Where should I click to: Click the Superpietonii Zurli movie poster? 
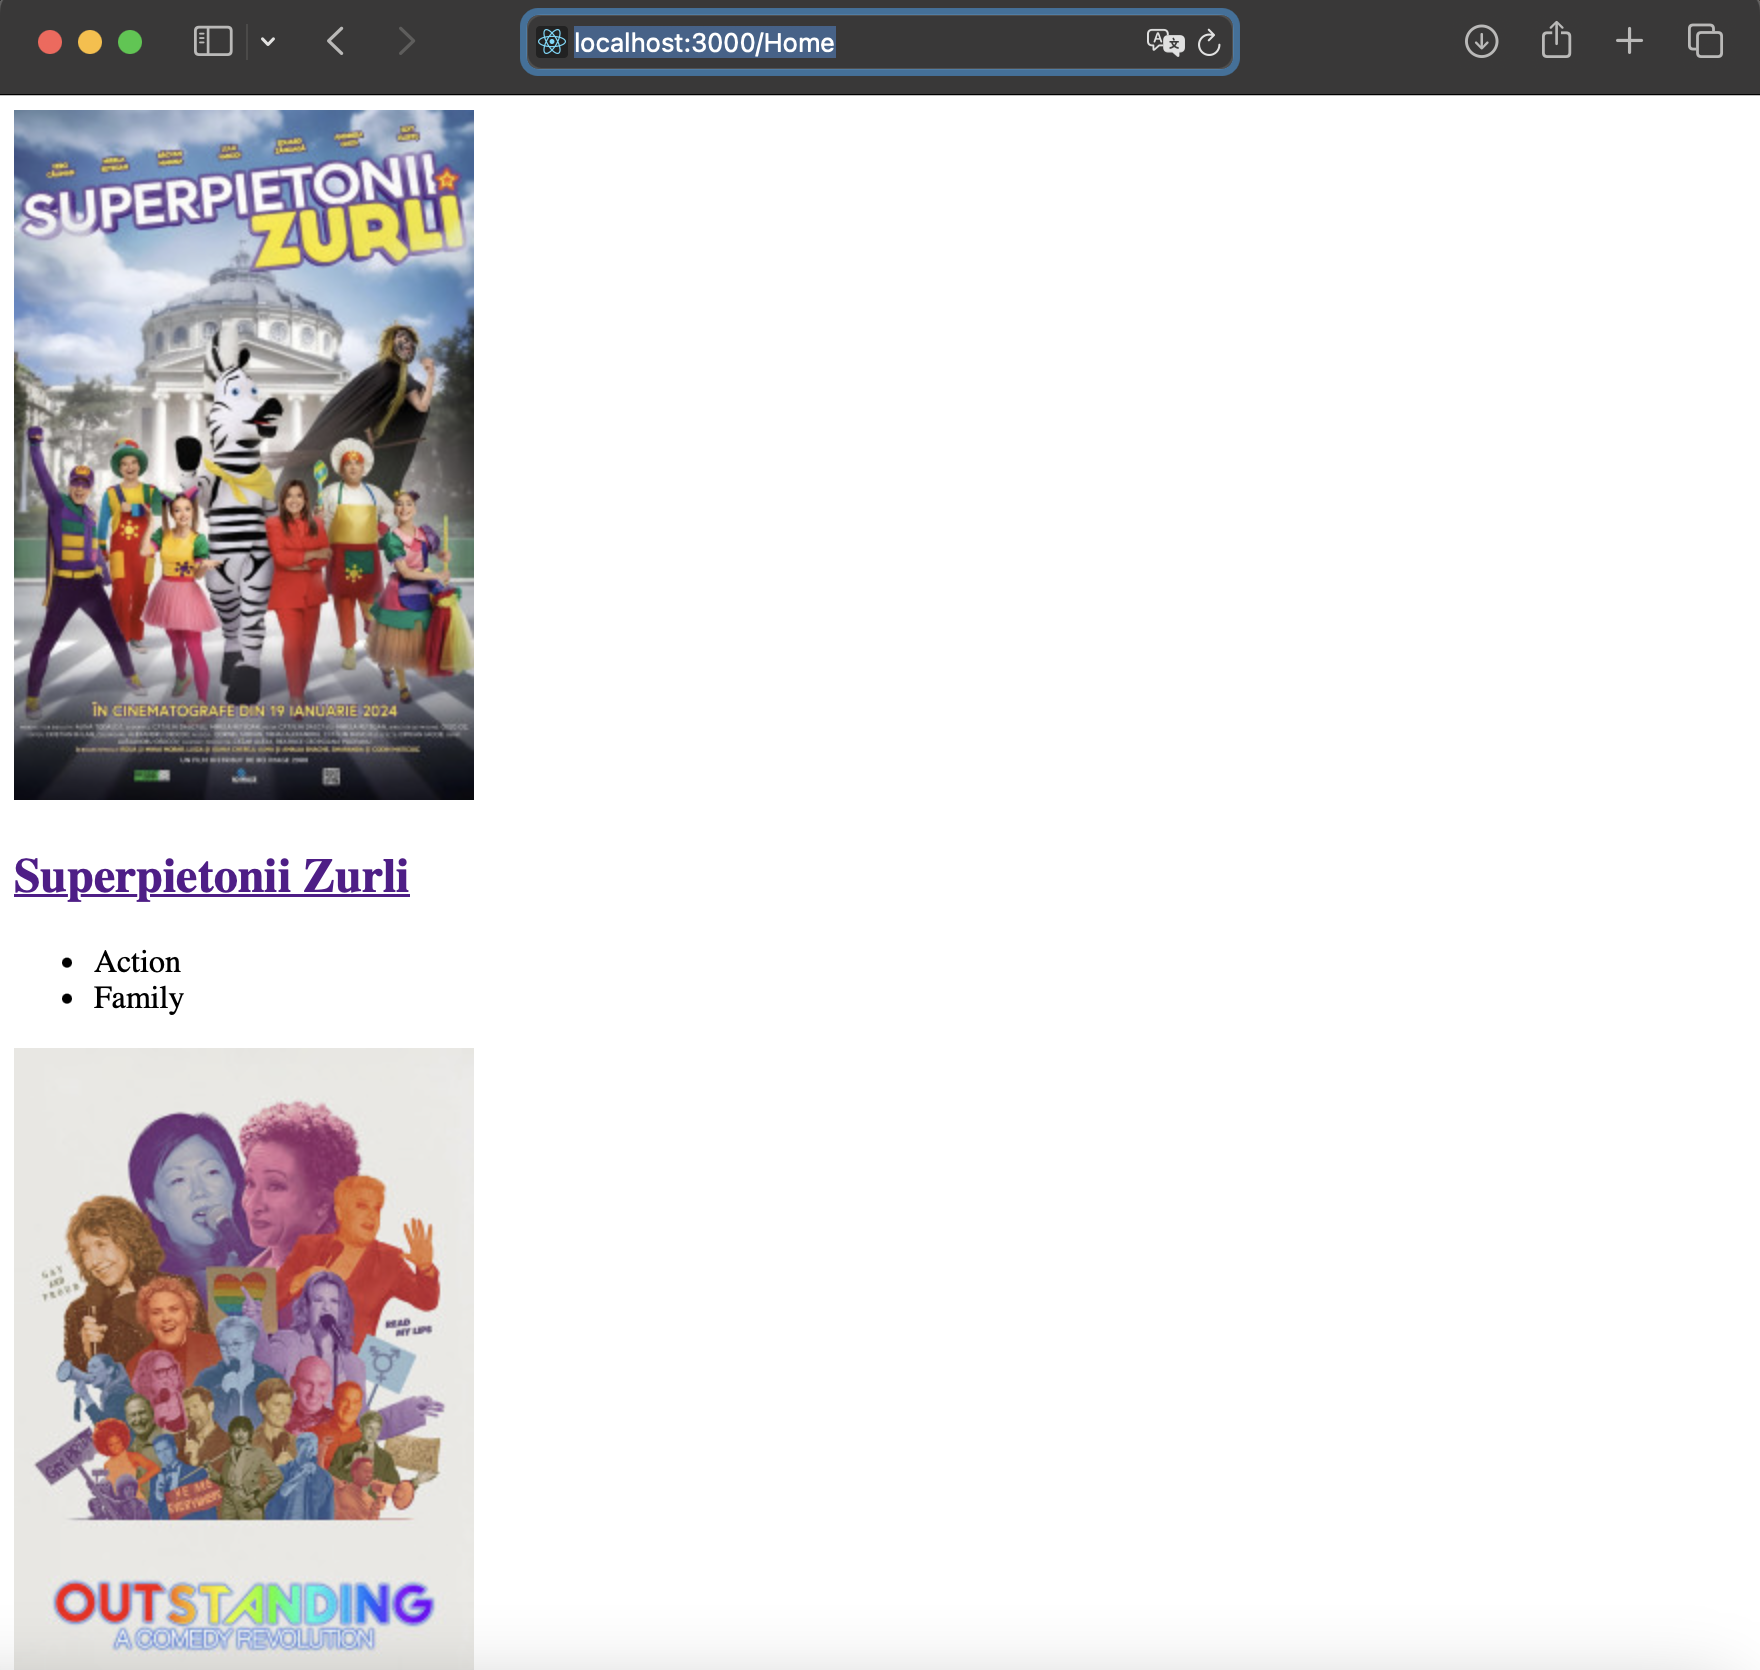click(244, 455)
